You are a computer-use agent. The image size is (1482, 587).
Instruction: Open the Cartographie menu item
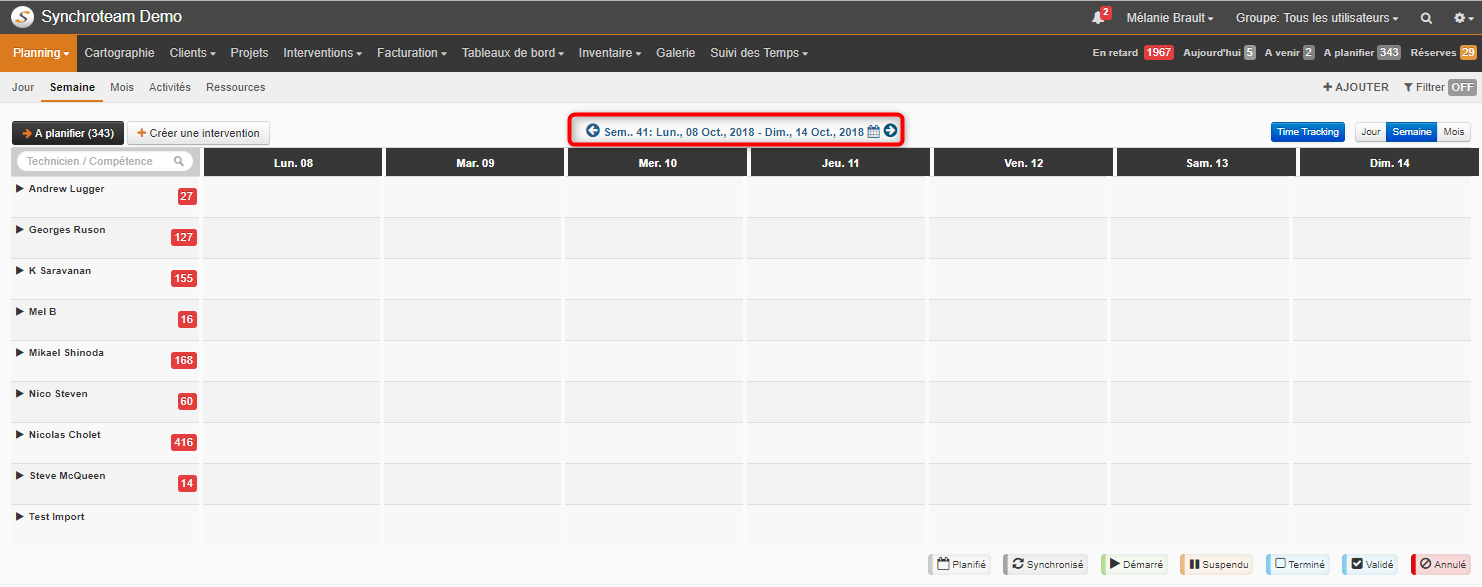pos(119,53)
